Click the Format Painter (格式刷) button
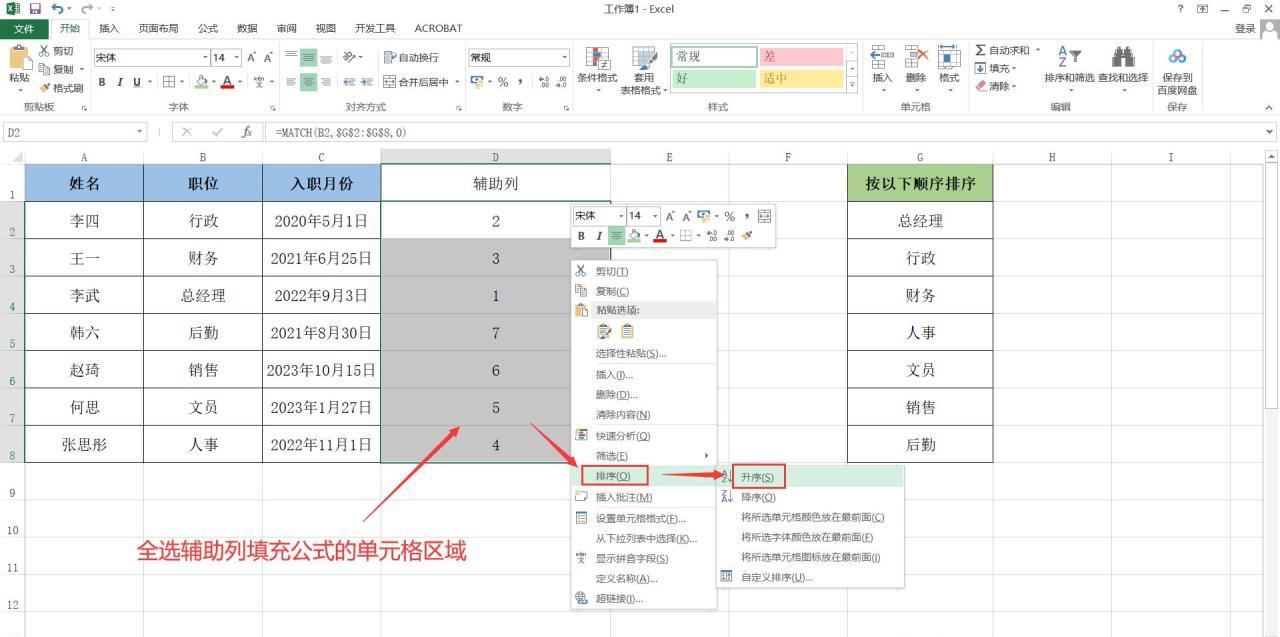Viewport: 1280px width, 637px height. coord(59,88)
